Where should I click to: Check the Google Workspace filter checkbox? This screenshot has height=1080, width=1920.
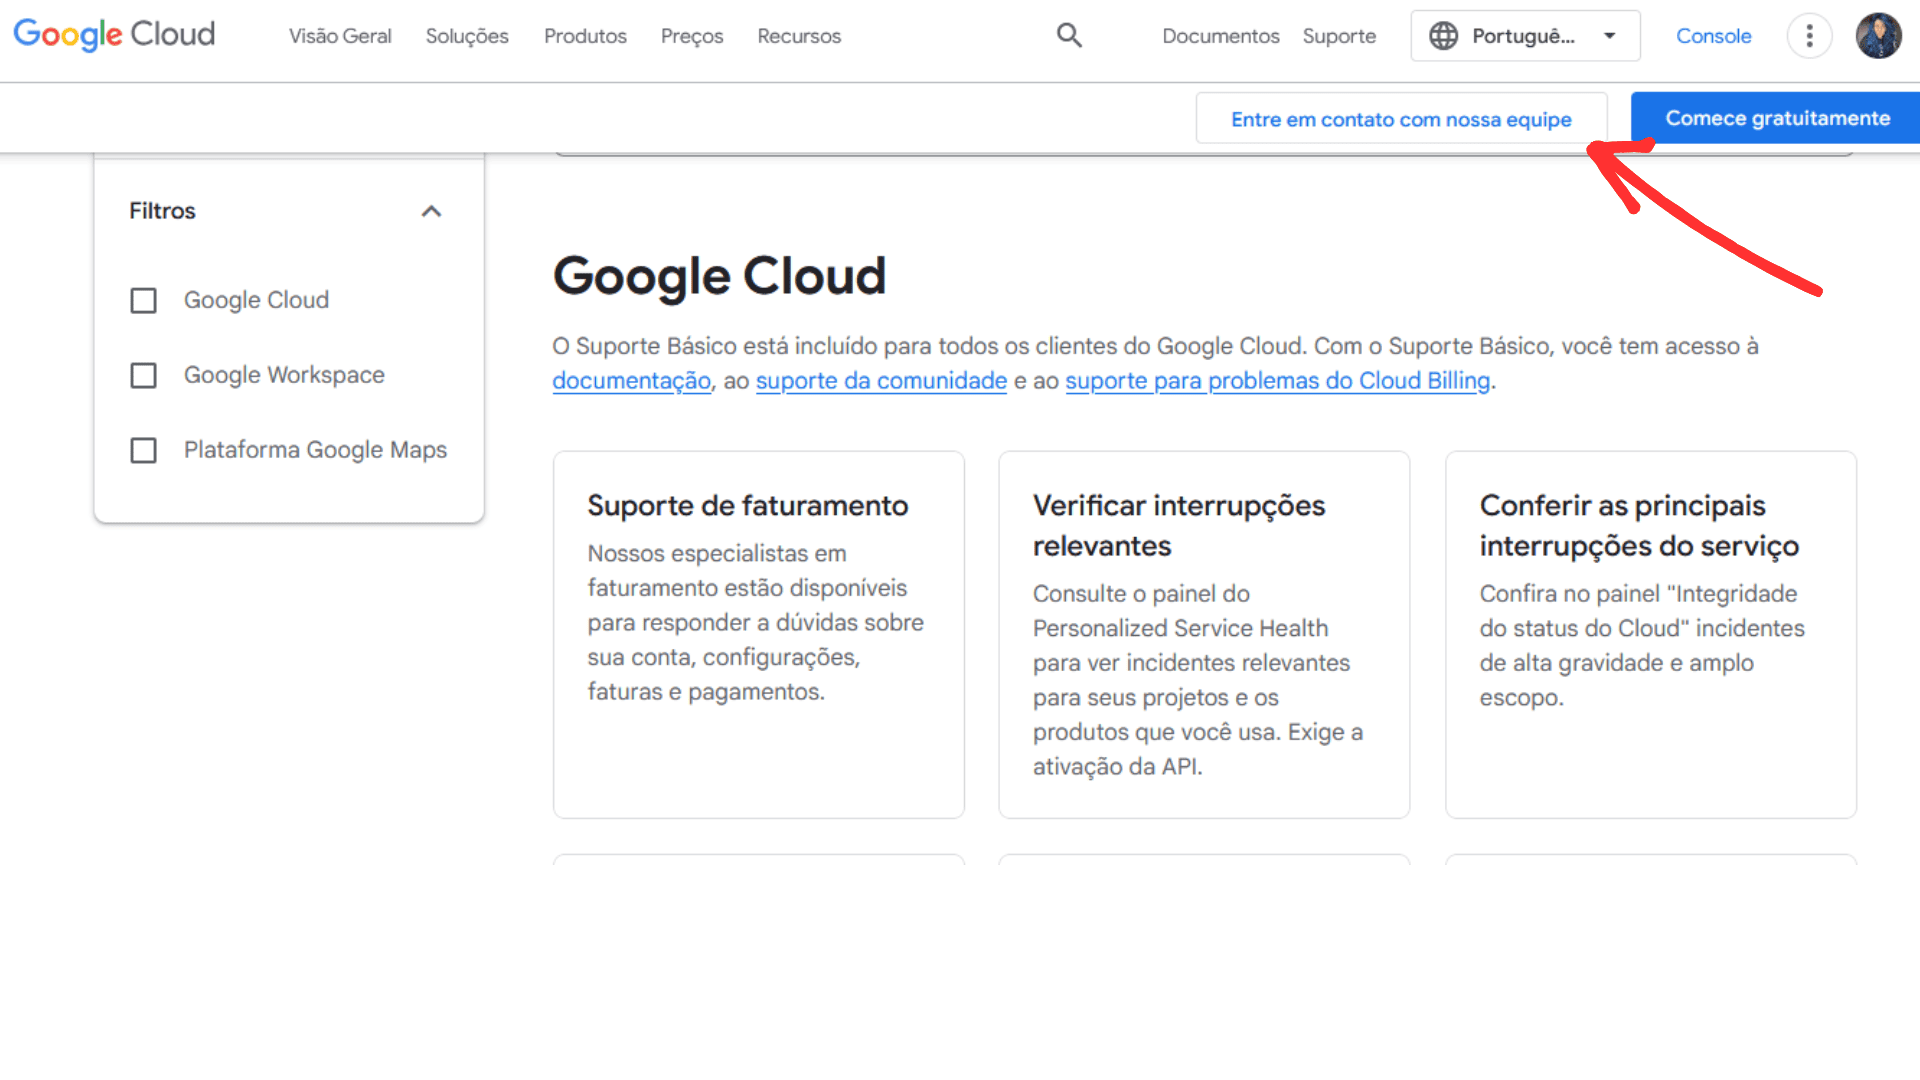(144, 376)
